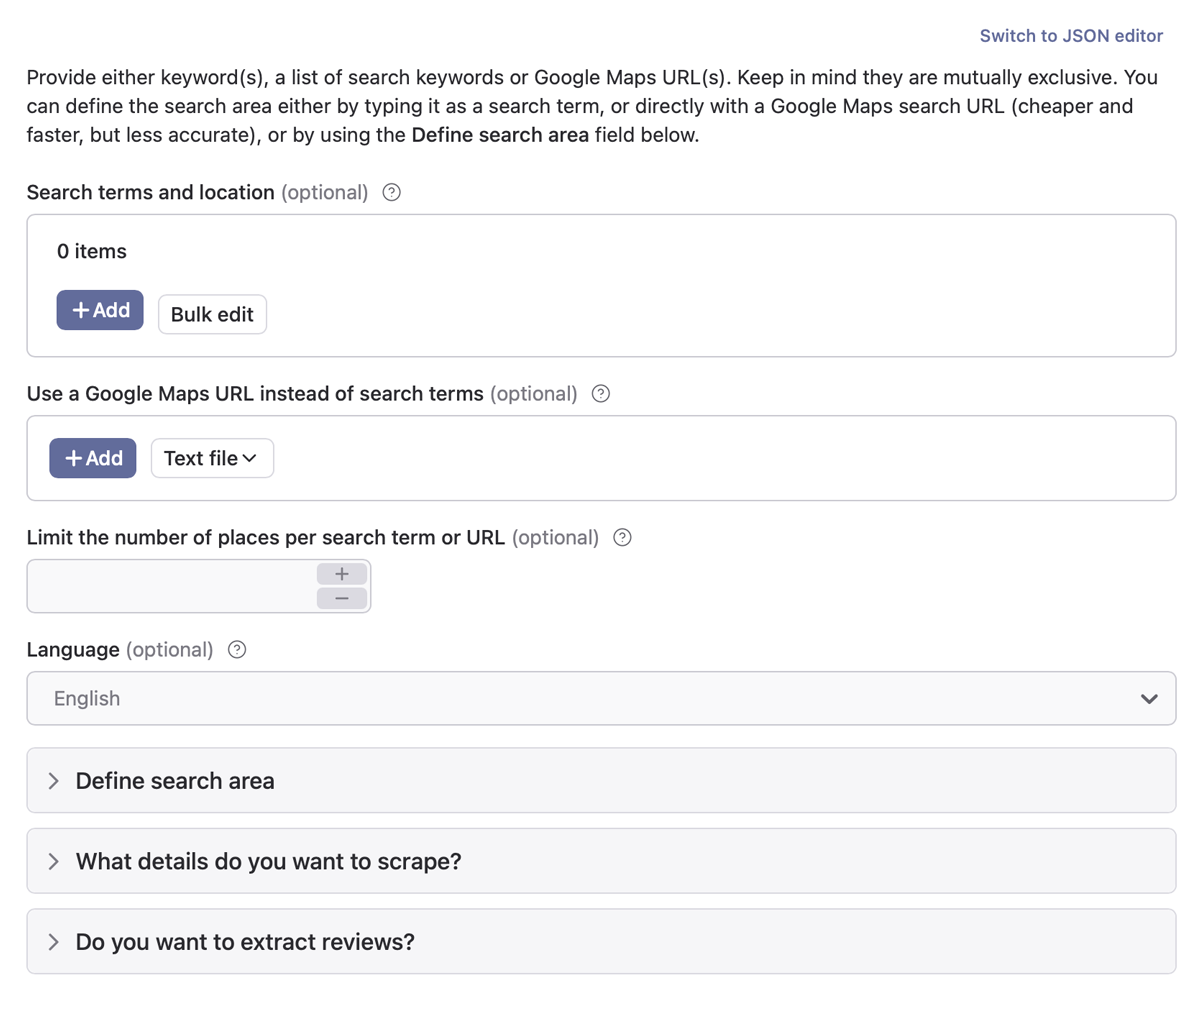Click chevron arrow beside extract reviews heading
The height and width of the screenshot is (1011, 1202).
pos(54,942)
